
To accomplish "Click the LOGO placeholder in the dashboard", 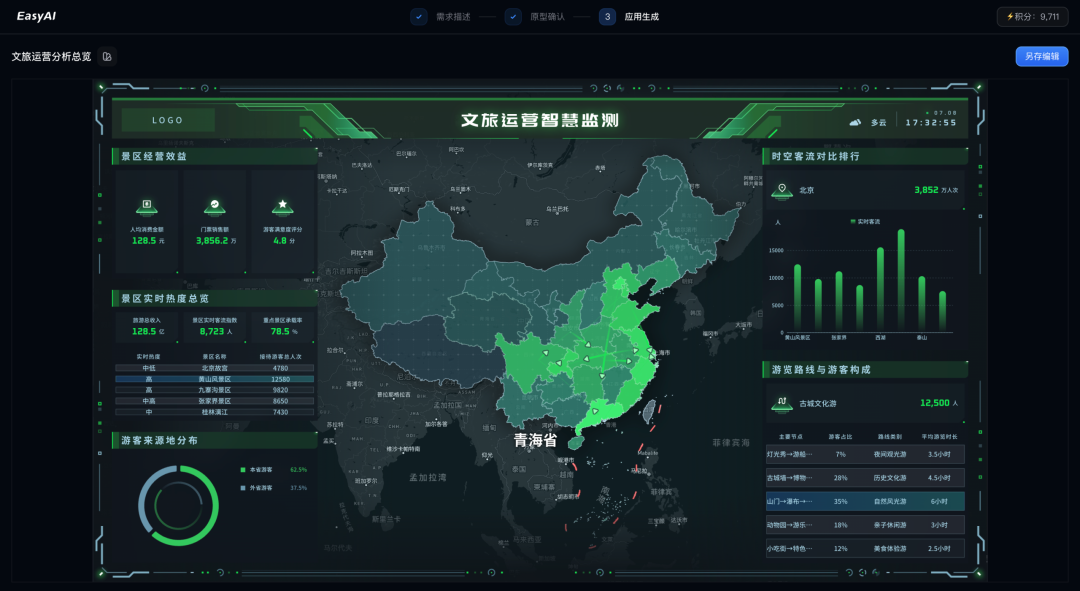I will click(168, 120).
